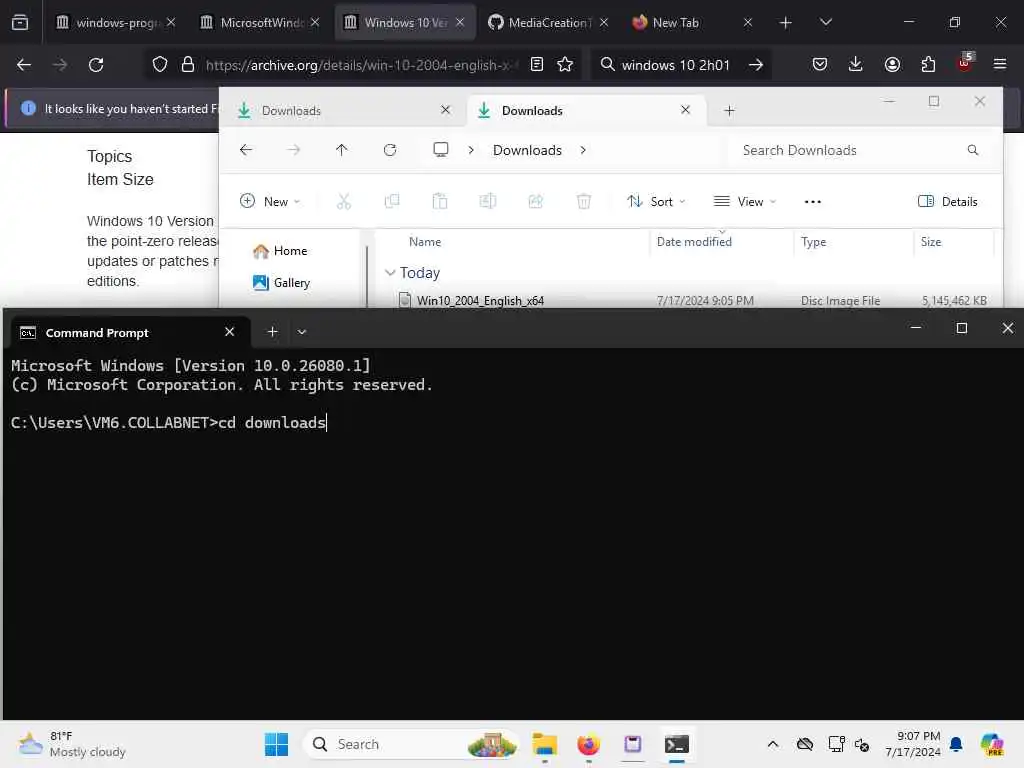
Task: Switch to MicrosoftWindo Firefox tab
Action: click(x=261, y=22)
